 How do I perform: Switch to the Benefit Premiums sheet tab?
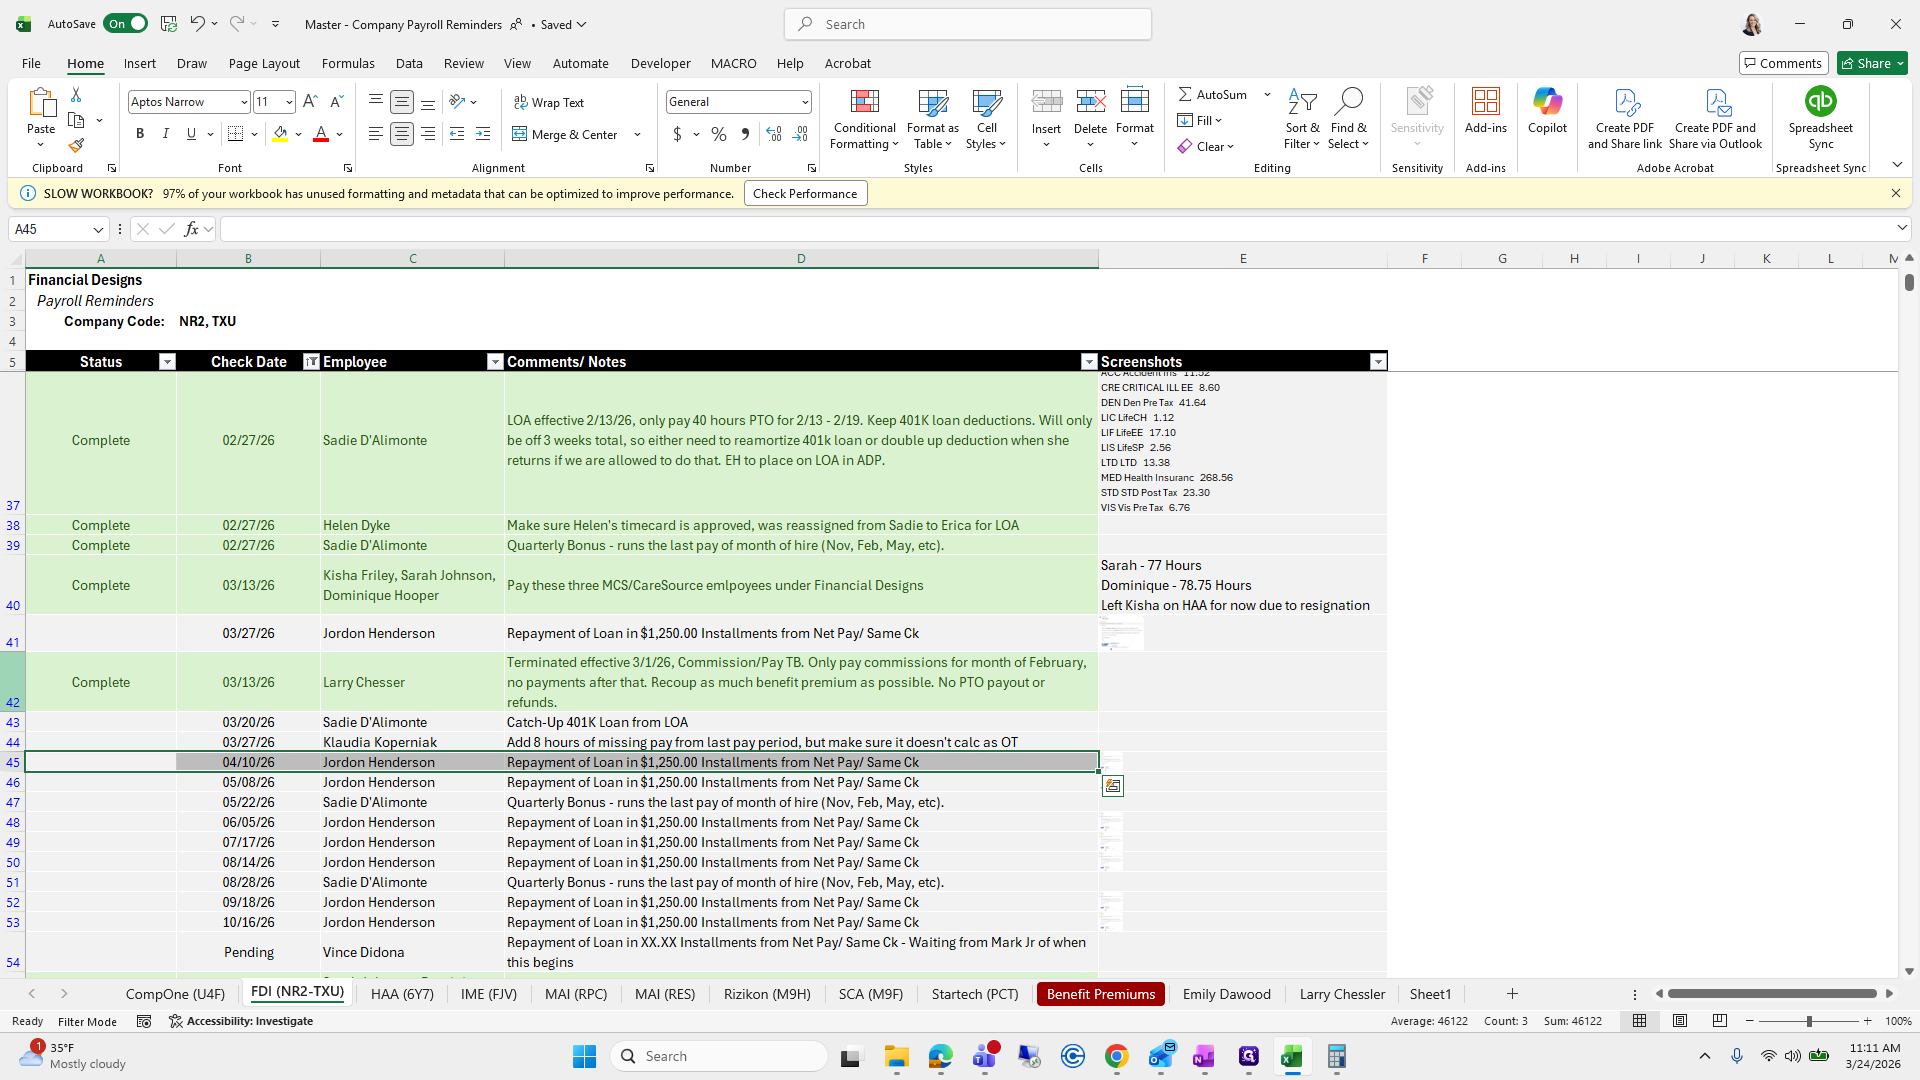pyautogui.click(x=1100, y=994)
